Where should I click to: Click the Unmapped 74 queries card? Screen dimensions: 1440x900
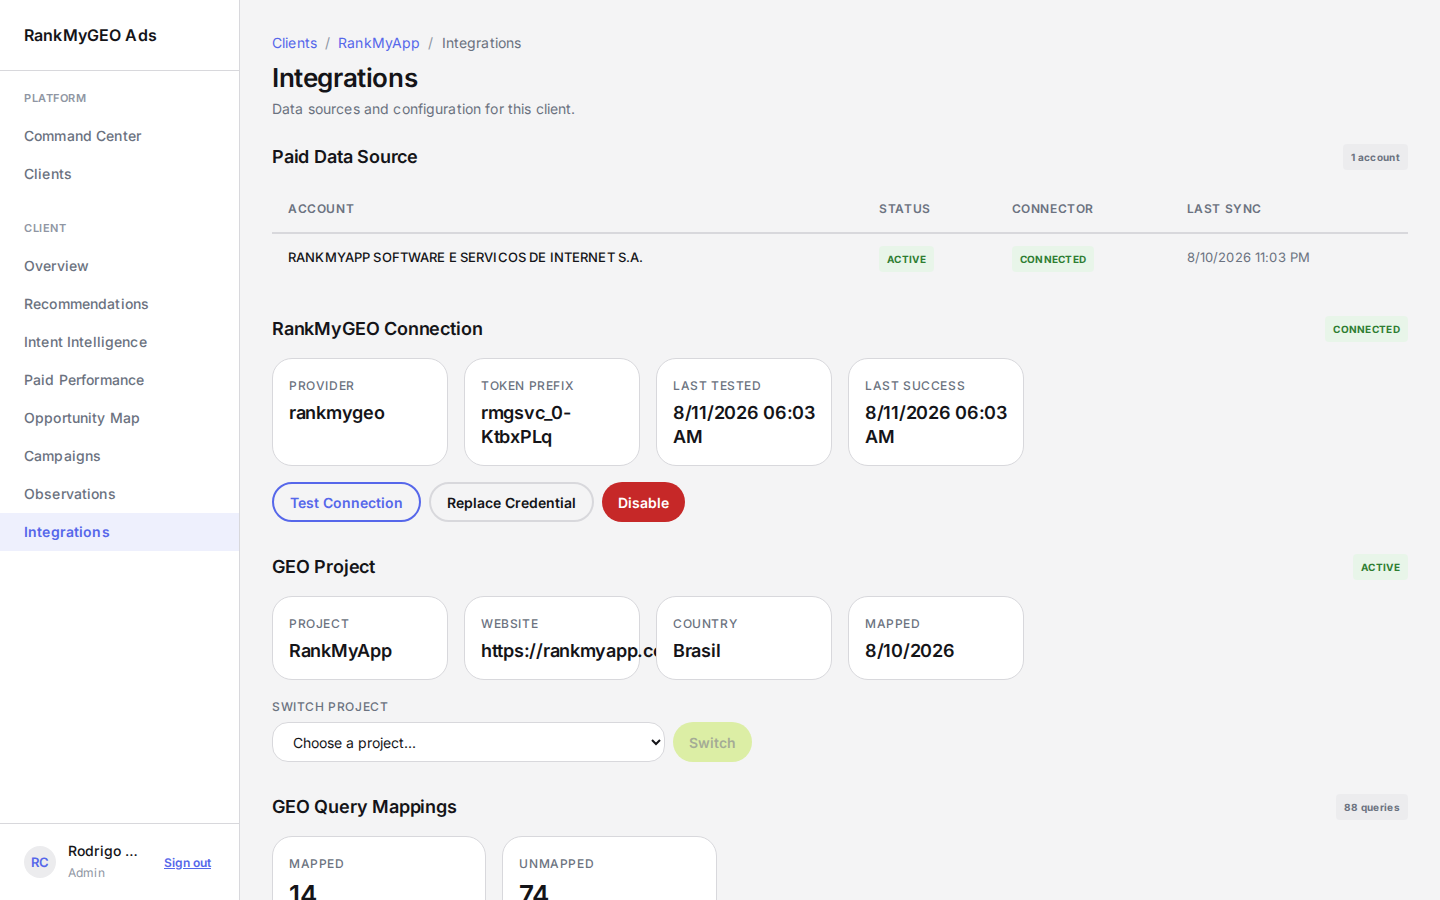tap(609, 868)
